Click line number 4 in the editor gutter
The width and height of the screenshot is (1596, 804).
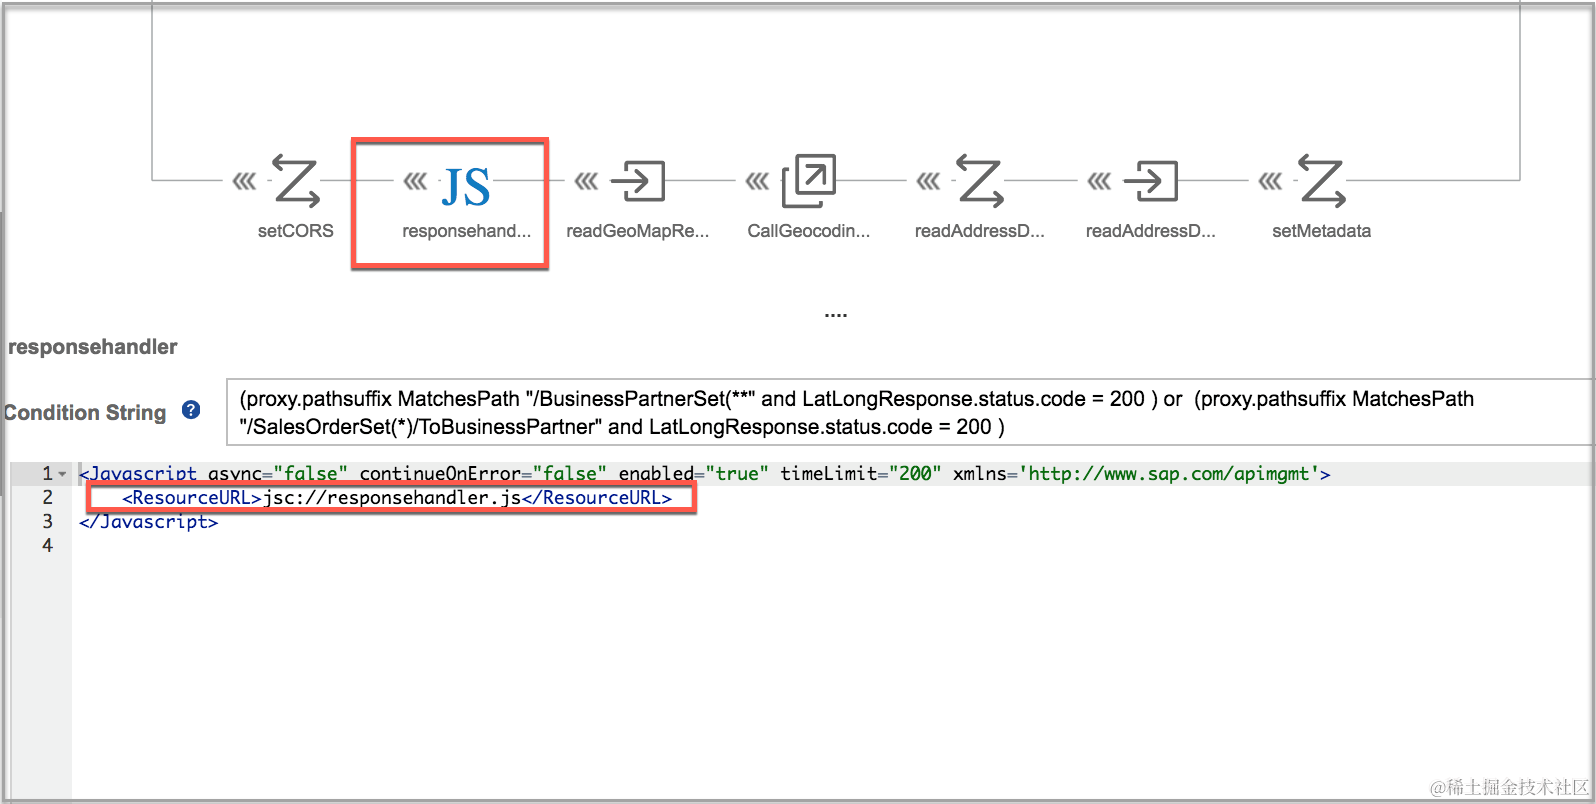(x=47, y=546)
